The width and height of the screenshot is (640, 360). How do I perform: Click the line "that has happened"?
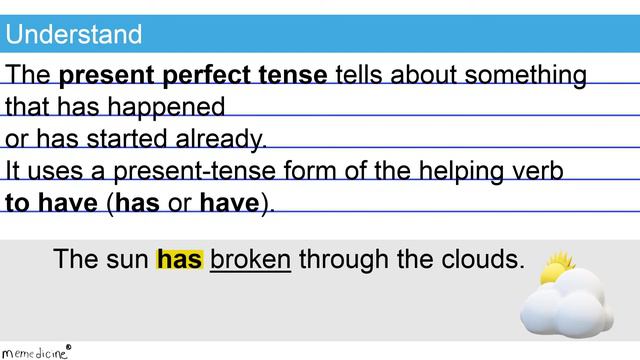pos(115,107)
